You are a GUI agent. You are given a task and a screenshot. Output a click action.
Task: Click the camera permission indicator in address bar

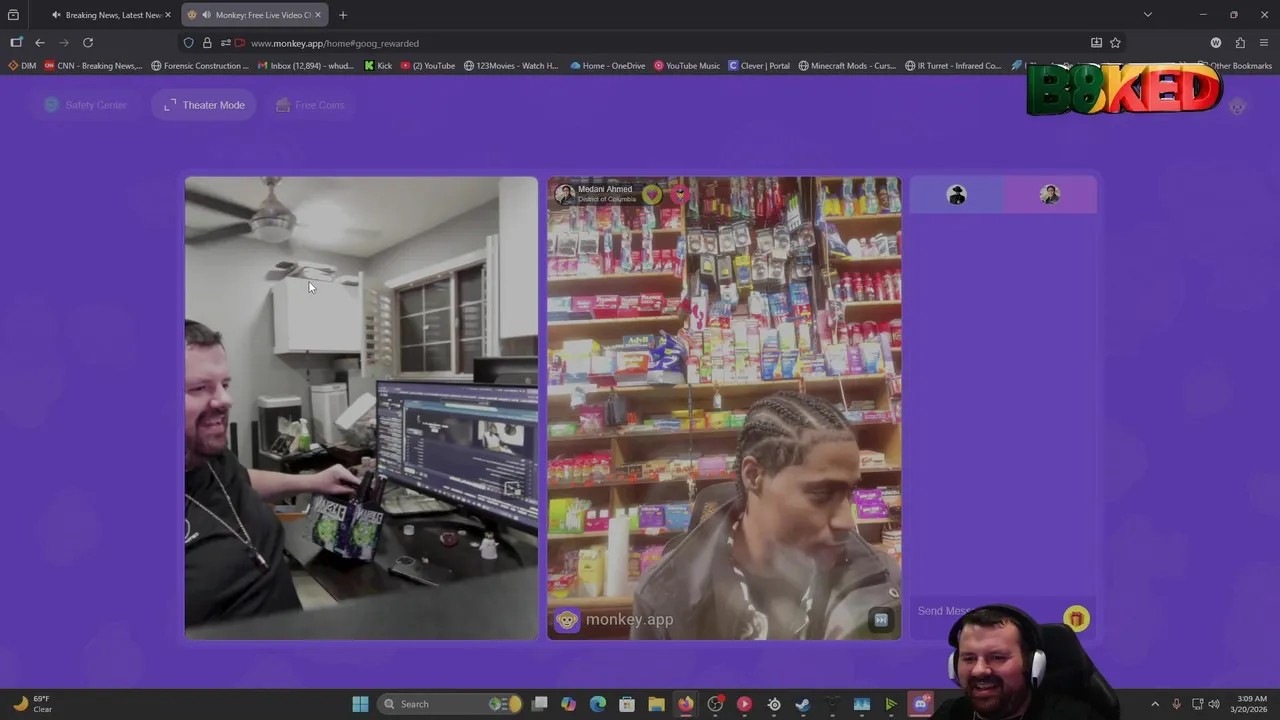[239, 43]
